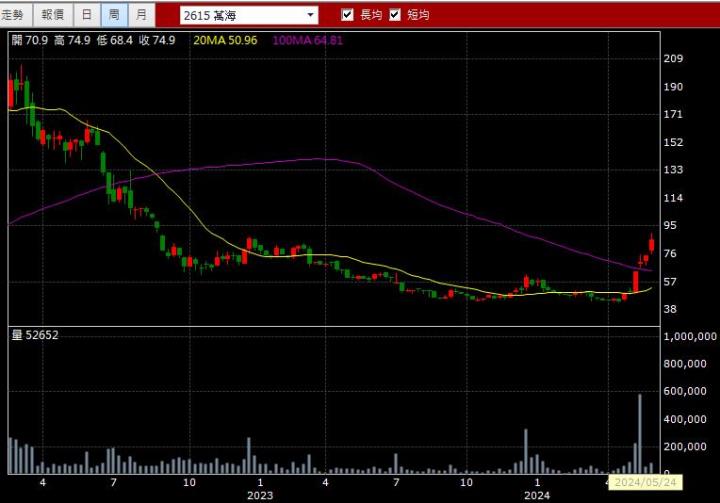Select the 月 monthly chart period
This screenshot has width=720, height=503.
(141, 15)
